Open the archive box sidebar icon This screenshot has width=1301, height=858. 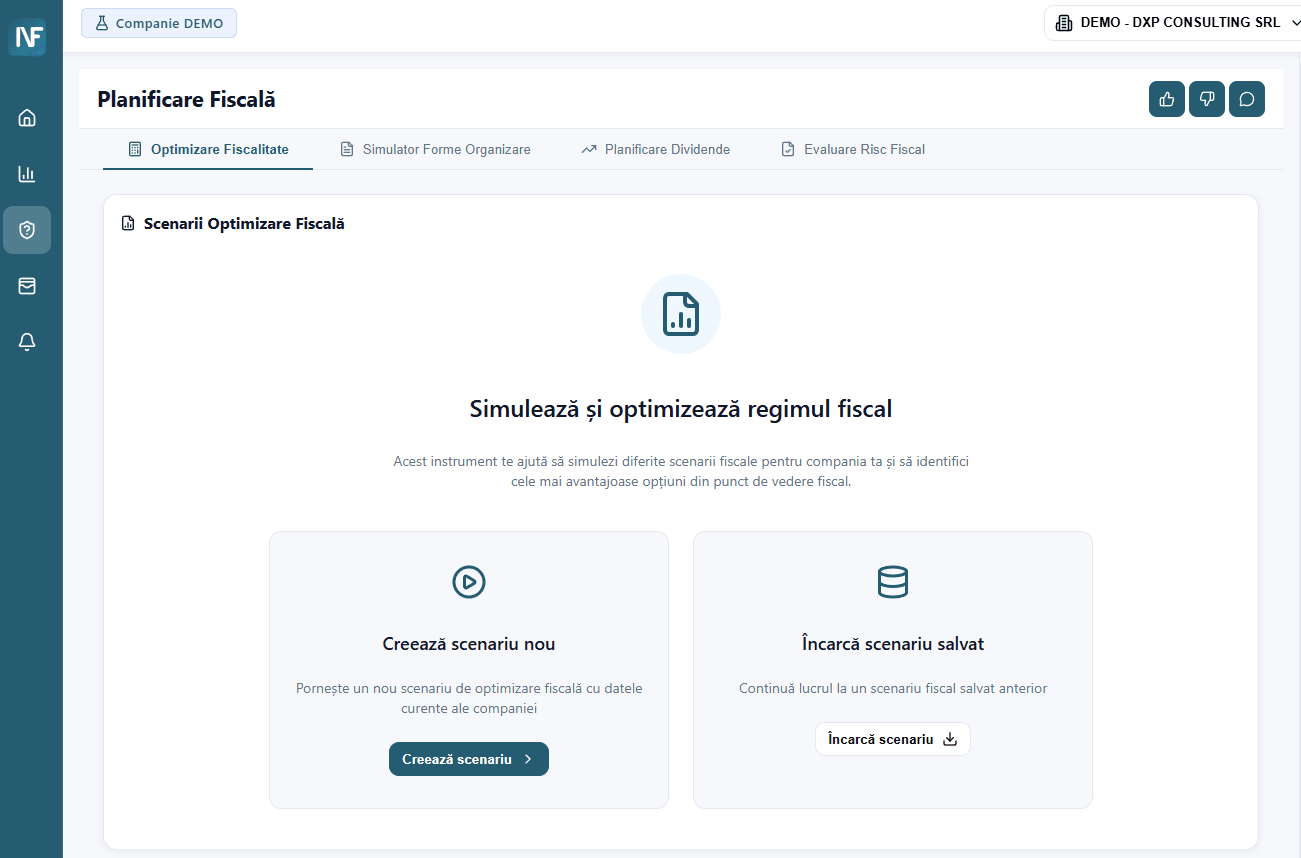pyautogui.click(x=27, y=286)
